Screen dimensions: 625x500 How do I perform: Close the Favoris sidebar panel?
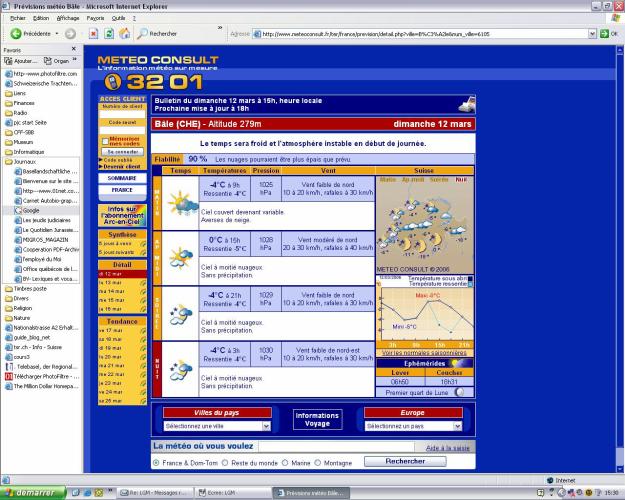74,49
